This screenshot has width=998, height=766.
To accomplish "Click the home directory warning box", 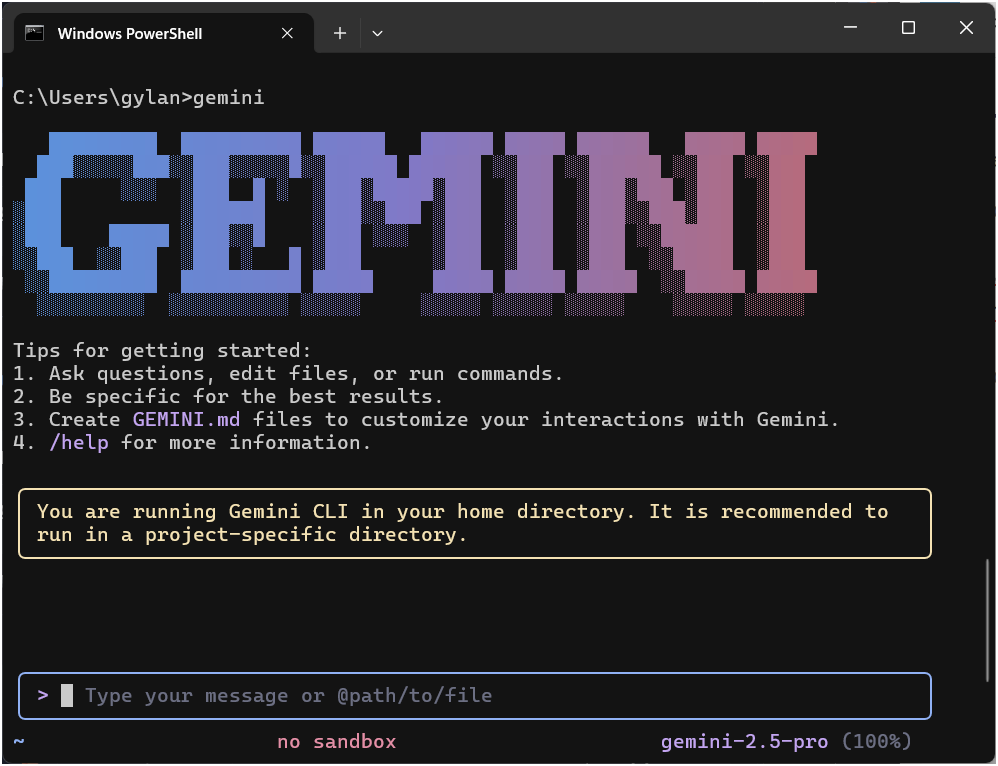I will point(474,523).
